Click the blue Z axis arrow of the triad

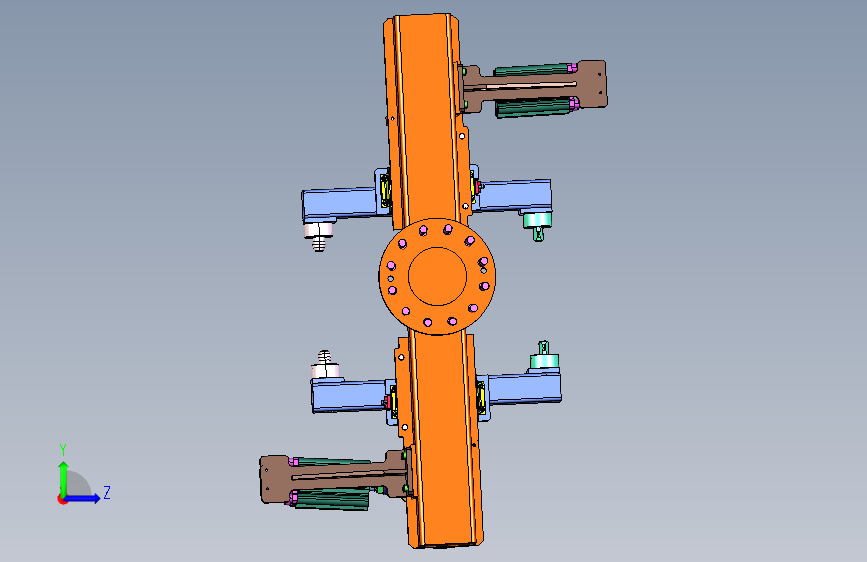pos(83,498)
